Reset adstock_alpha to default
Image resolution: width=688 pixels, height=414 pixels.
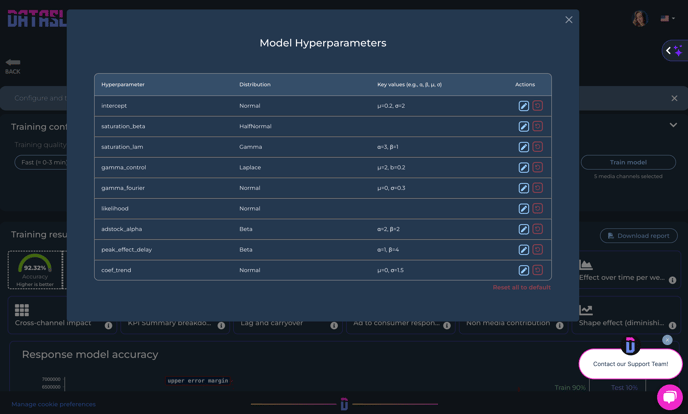[x=538, y=229]
